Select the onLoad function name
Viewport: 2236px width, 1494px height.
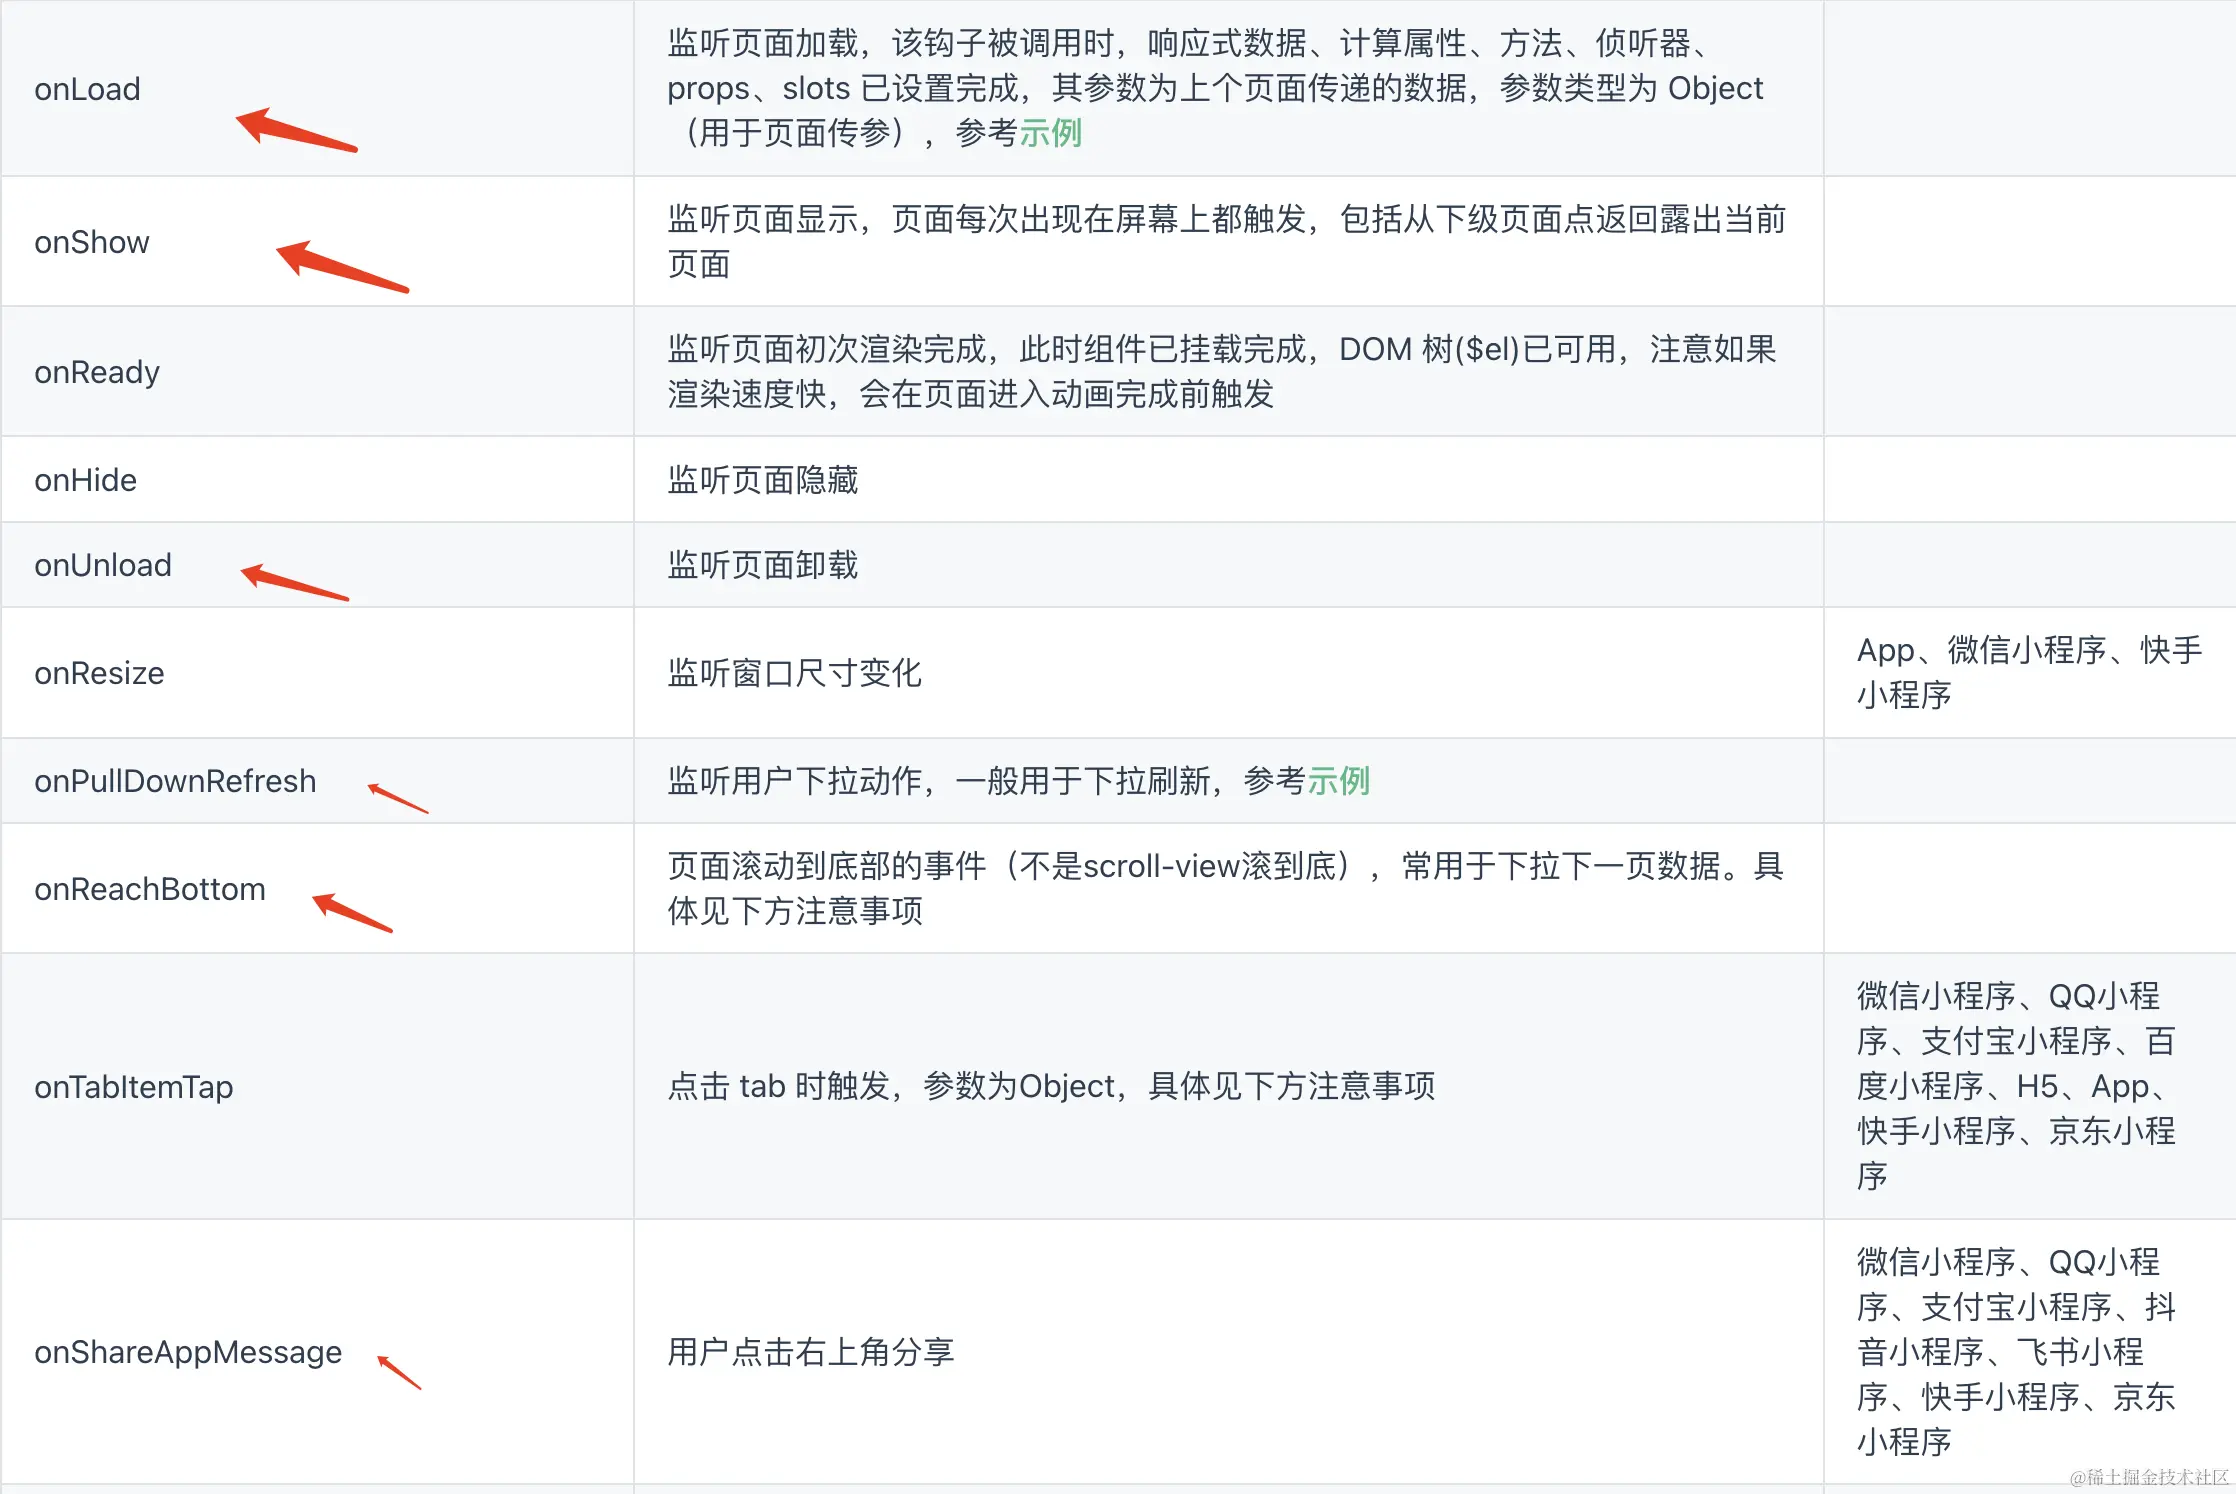87,89
